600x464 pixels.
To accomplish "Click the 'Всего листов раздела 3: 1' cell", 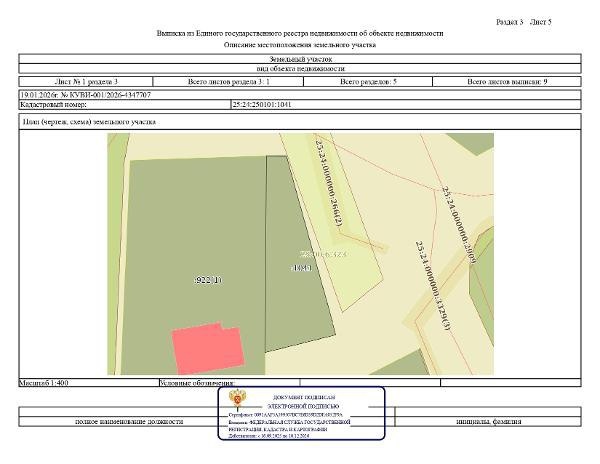I will pyautogui.click(x=228, y=81).
